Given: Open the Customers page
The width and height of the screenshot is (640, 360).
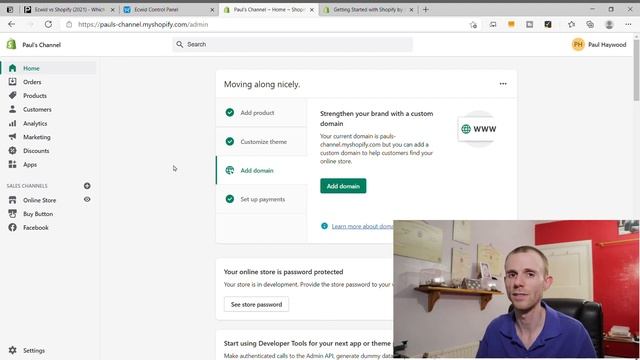Looking at the screenshot, I should pyautogui.click(x=37, y=109).
